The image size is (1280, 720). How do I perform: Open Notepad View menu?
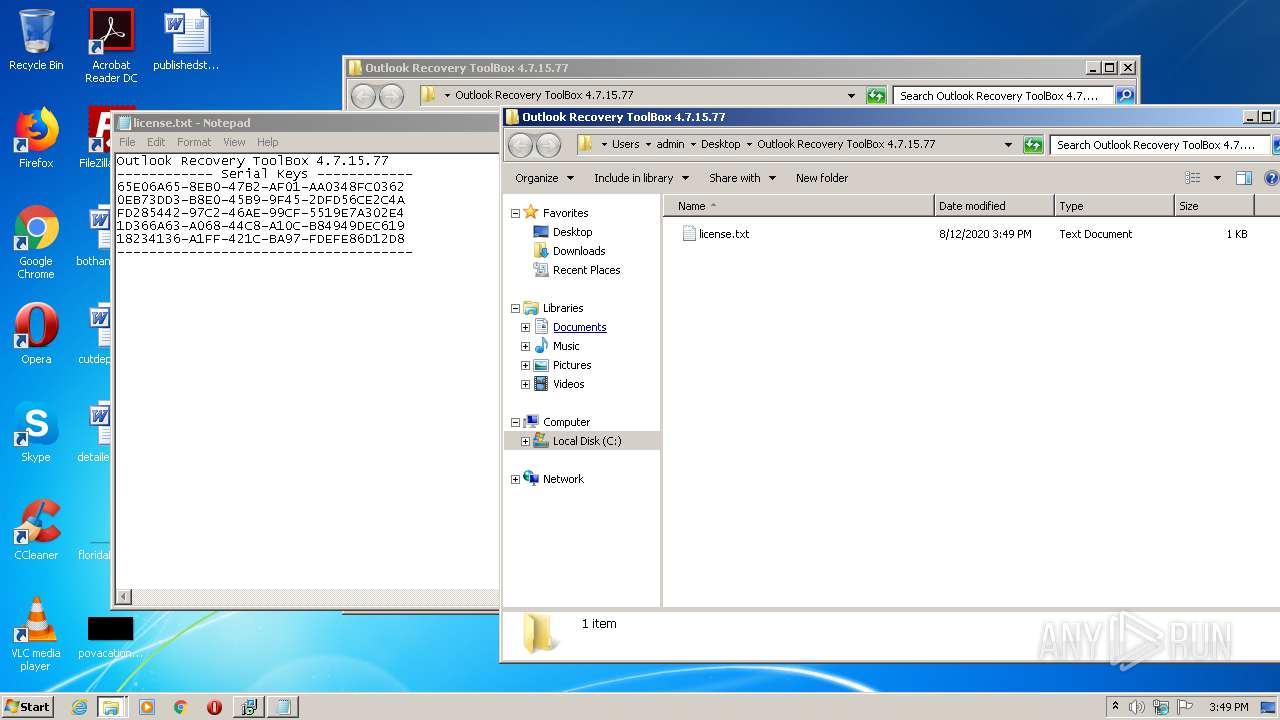(234, 142)
